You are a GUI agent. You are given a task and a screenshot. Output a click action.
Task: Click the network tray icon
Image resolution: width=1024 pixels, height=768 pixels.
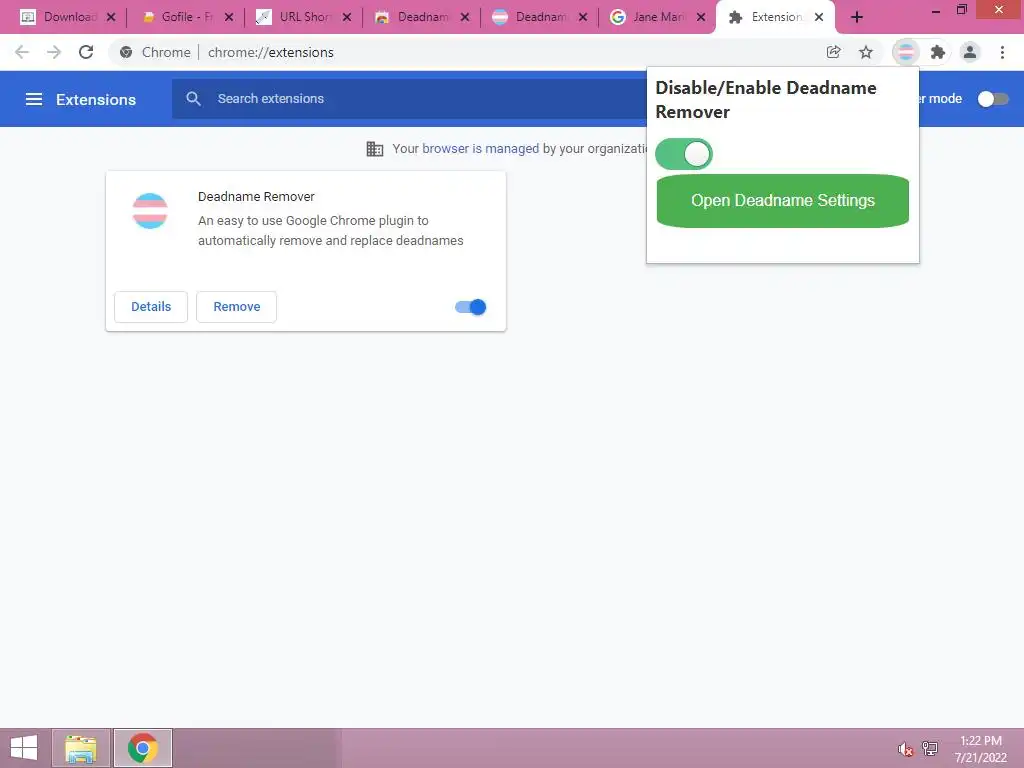[x=930, y=749]
